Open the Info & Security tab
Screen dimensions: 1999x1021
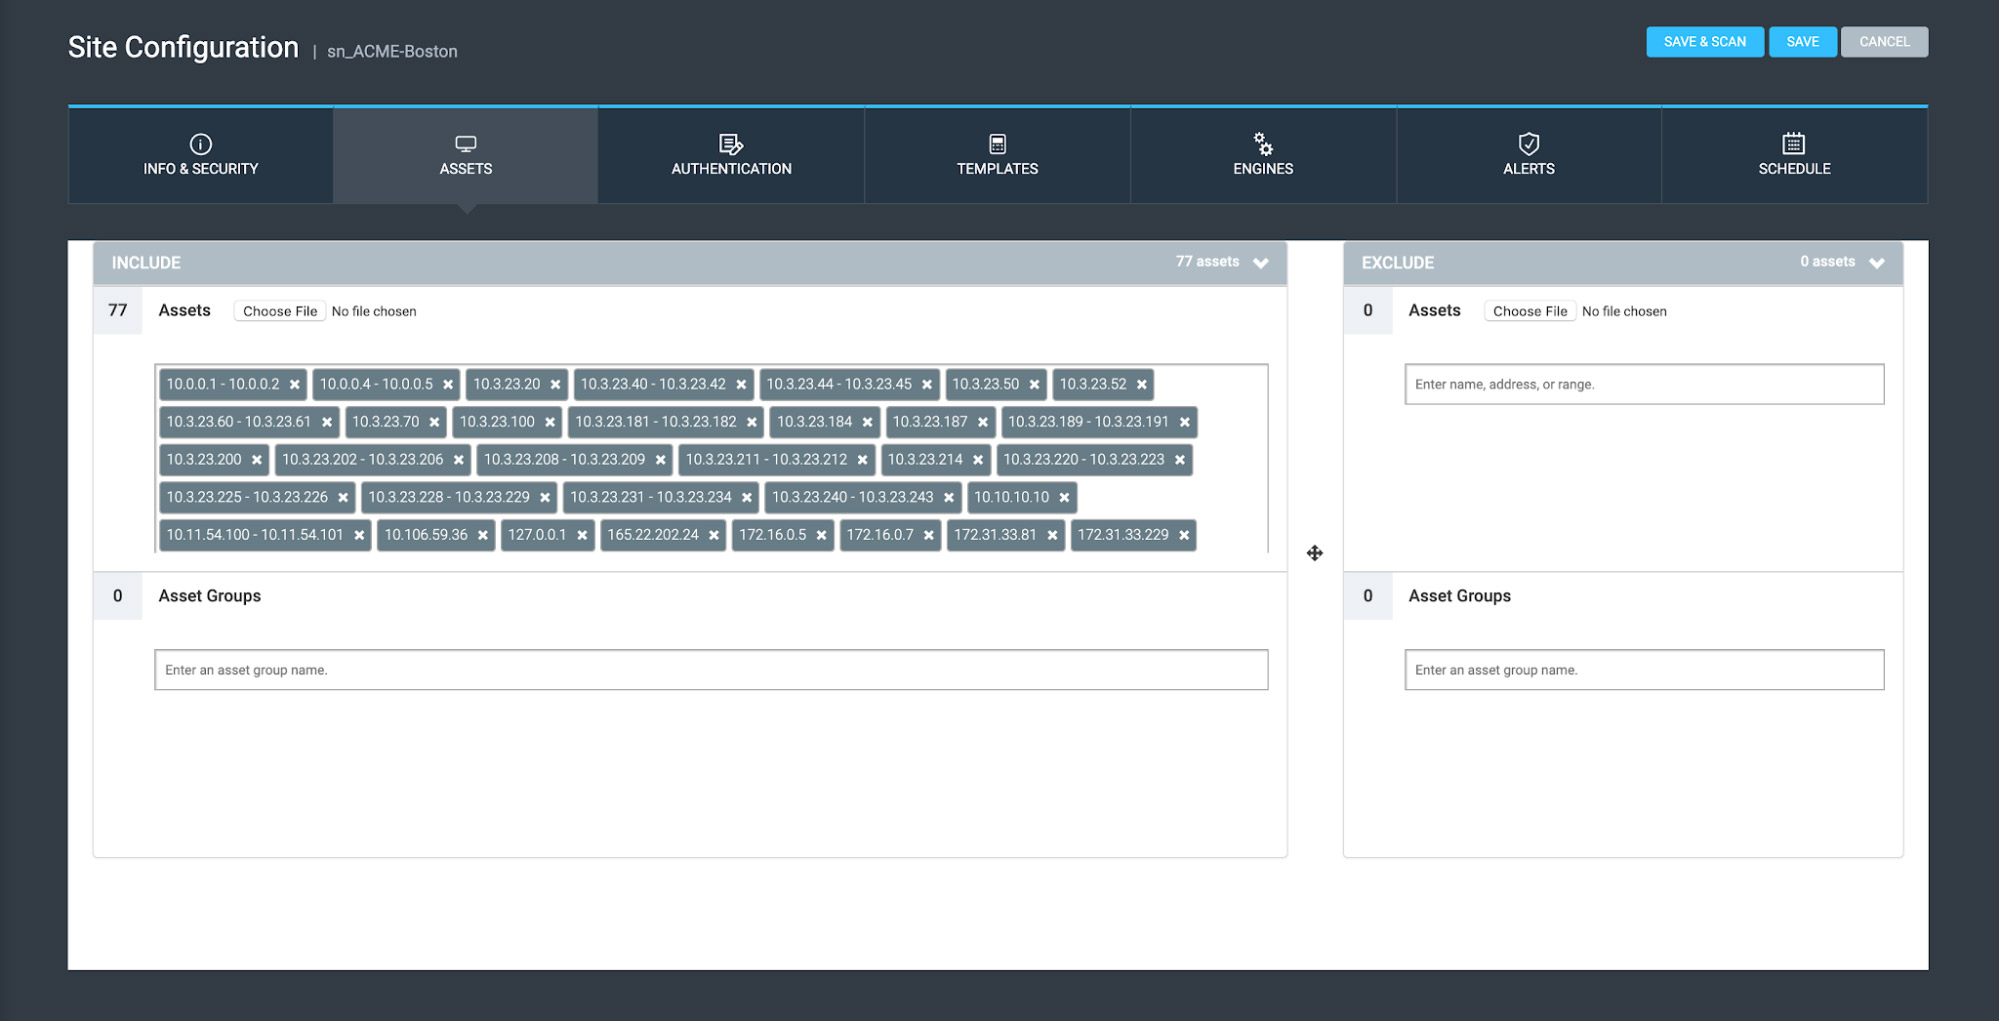tap(200, 156)
